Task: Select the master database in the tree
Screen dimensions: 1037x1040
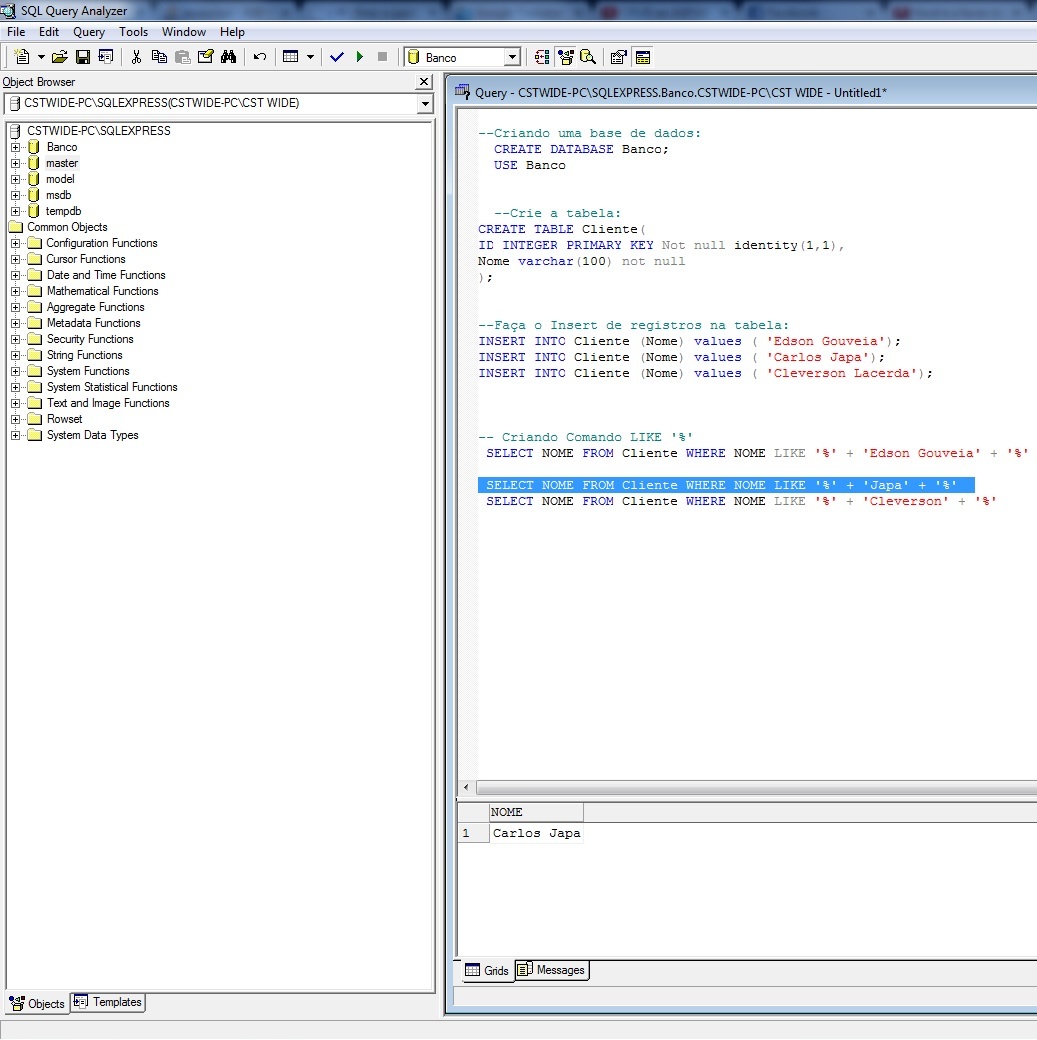Action: pos(62,163)
